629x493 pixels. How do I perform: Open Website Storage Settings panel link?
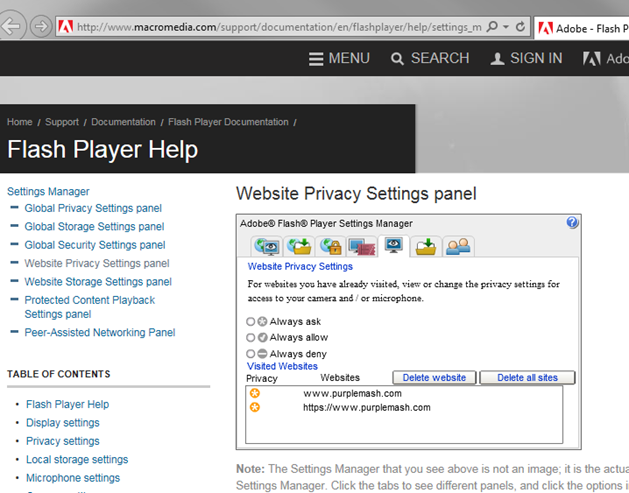pyautogui.click(x=98, y=282)
